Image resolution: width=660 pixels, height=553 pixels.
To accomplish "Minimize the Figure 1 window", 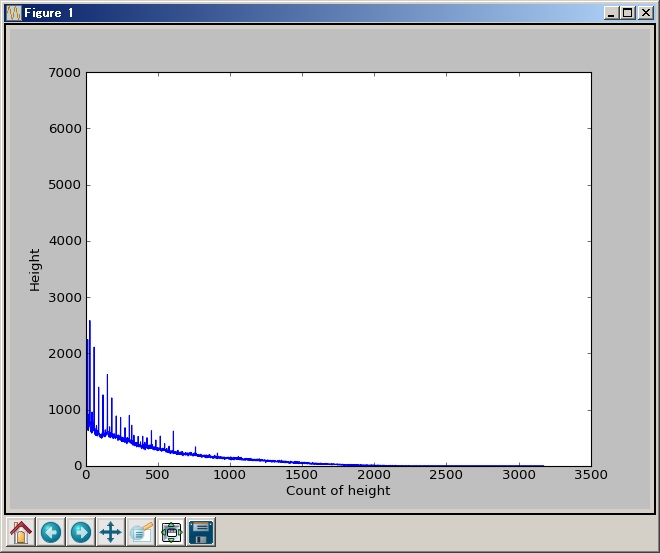I will 612,13.
